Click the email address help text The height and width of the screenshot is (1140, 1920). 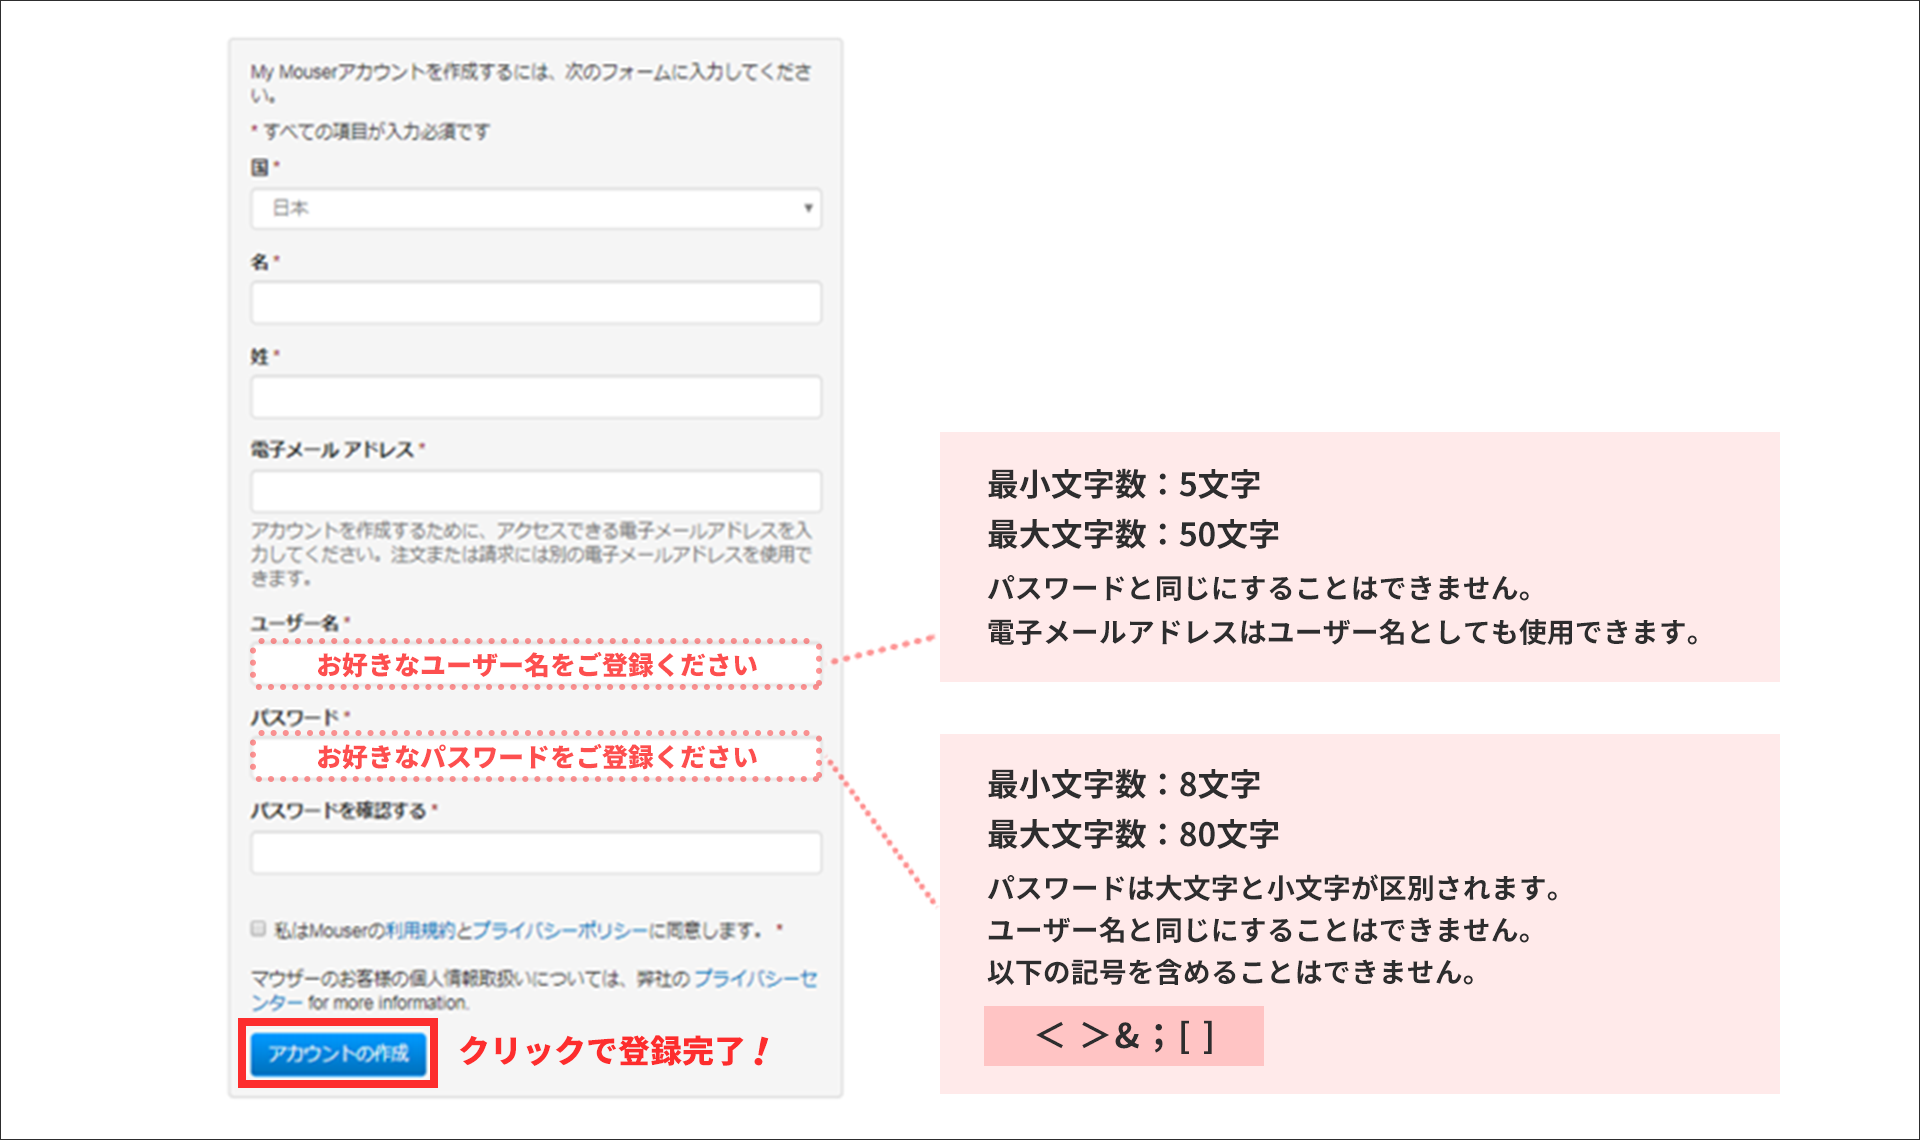pos(533,551)
